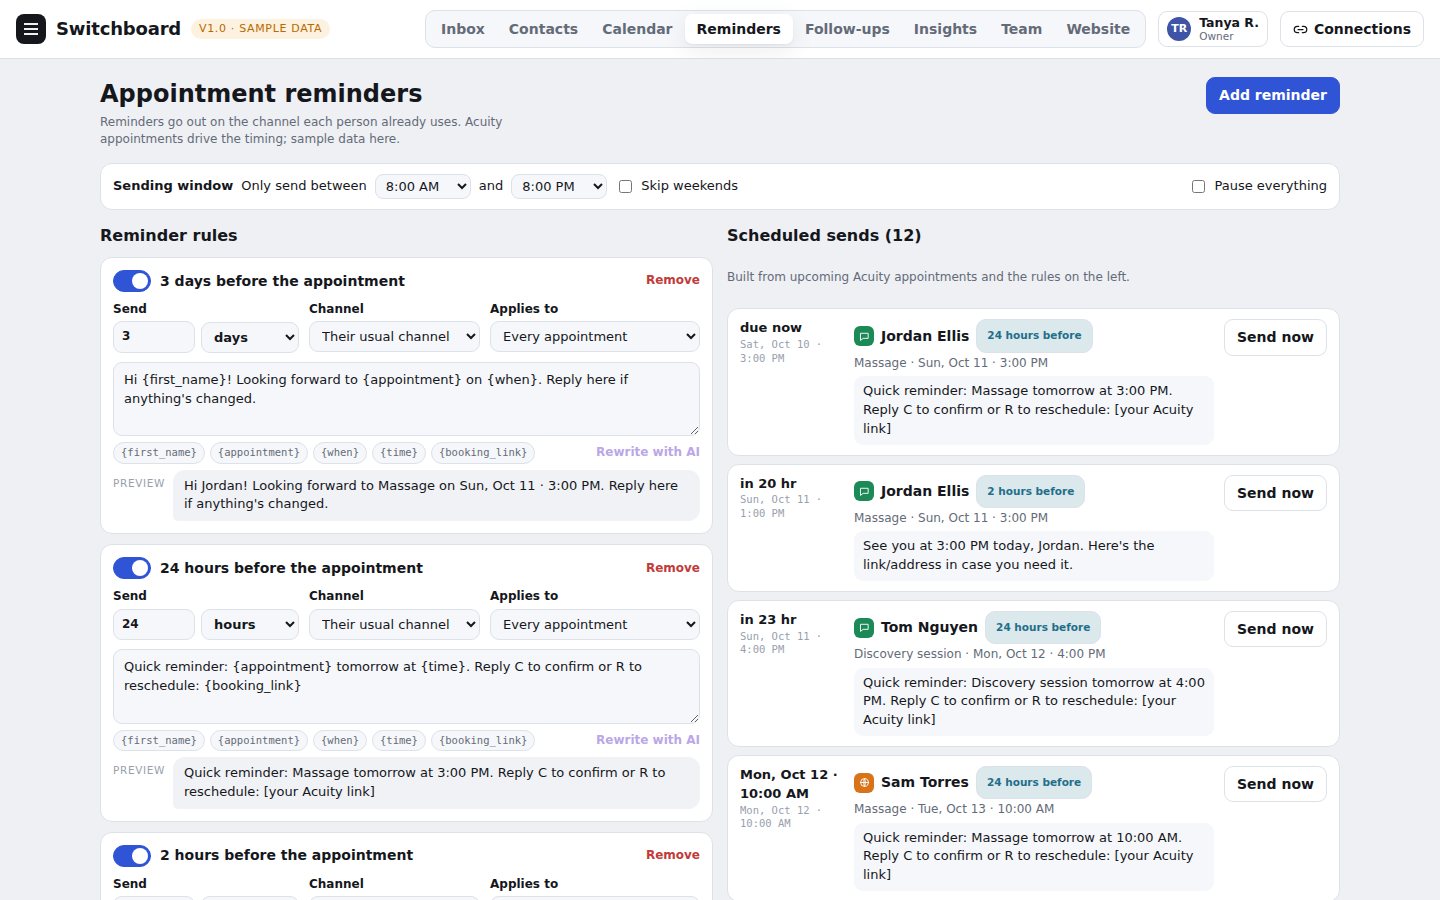This screenshot has width=1440, height=900.
Task: Open the Applies to dropdown in the 3 days rule
Action: pyautogui.click(x=595, y=337)
